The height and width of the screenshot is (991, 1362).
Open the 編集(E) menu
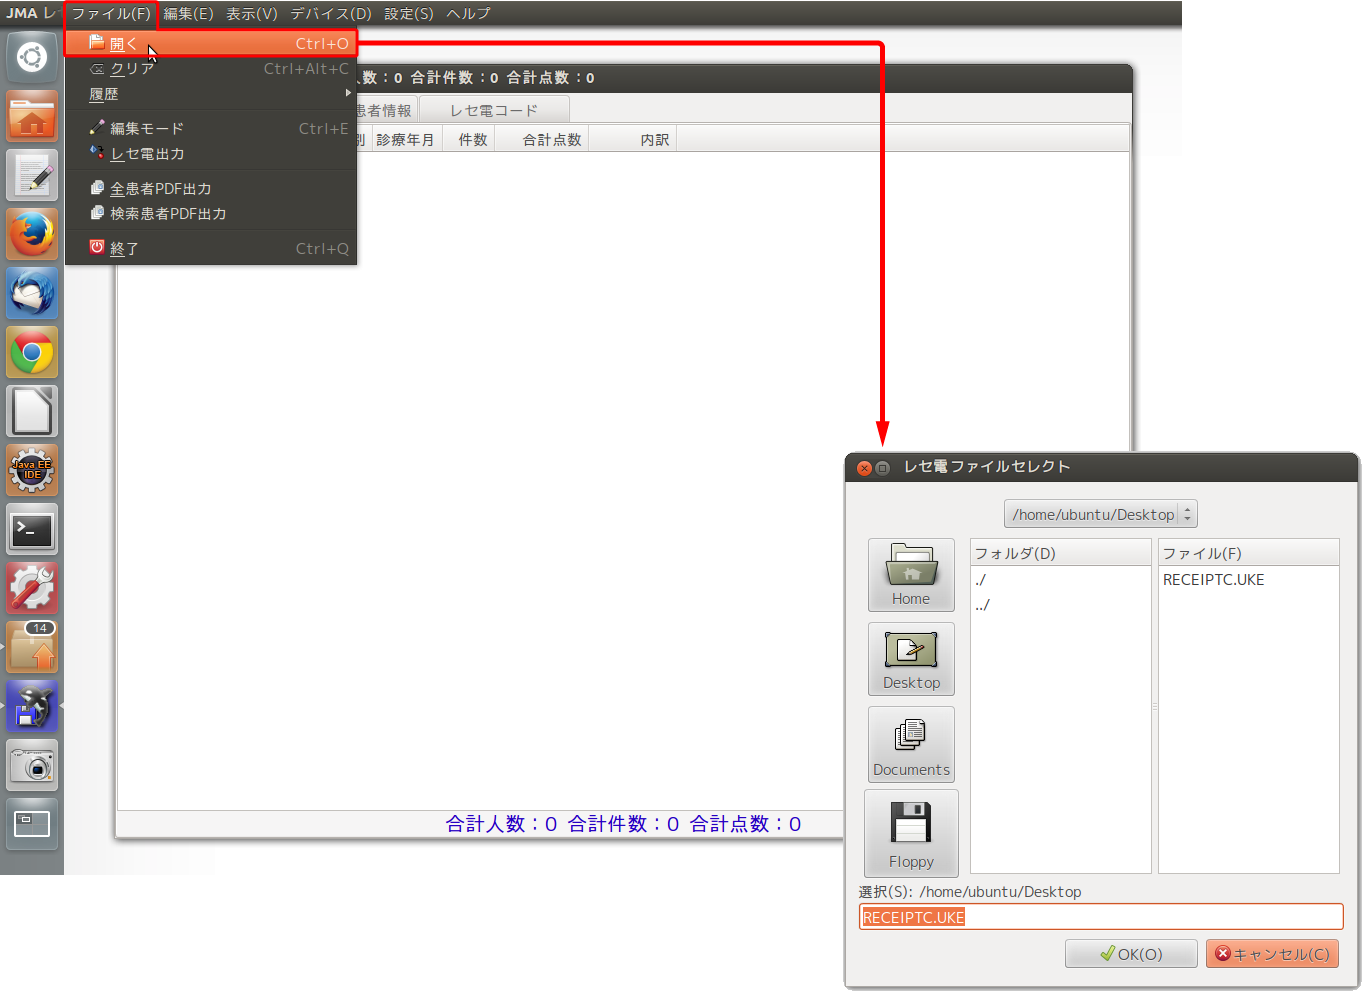(188, 14)
